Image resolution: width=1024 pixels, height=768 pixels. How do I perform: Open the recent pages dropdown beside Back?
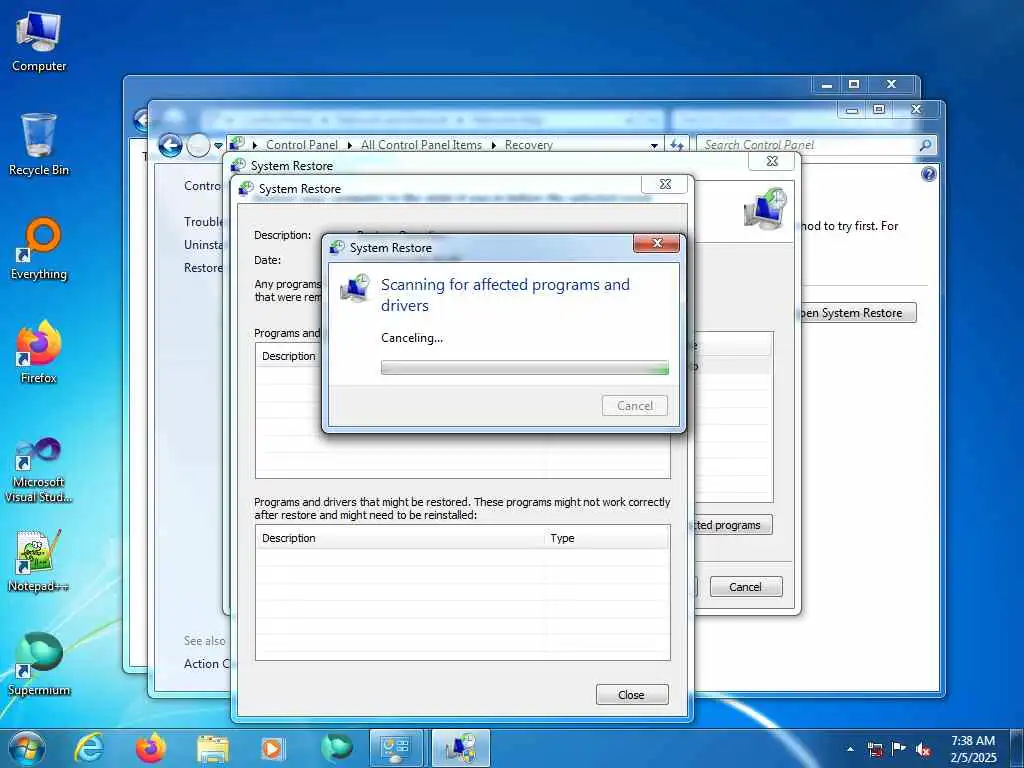[218, 146]
